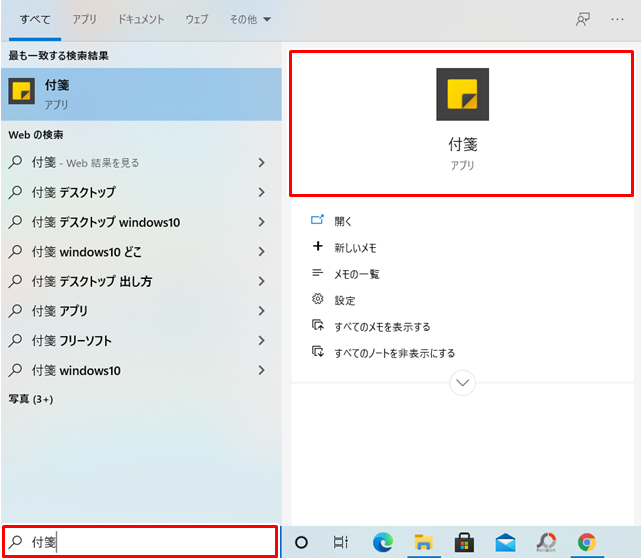Choose 設定 action for 付箋

tap(345, 300)
